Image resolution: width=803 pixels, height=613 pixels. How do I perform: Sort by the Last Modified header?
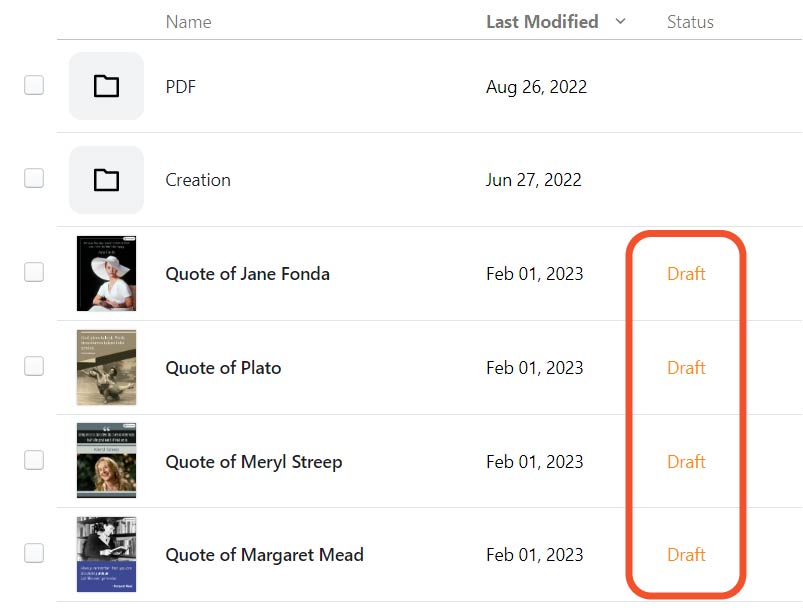tap(542, 22)
